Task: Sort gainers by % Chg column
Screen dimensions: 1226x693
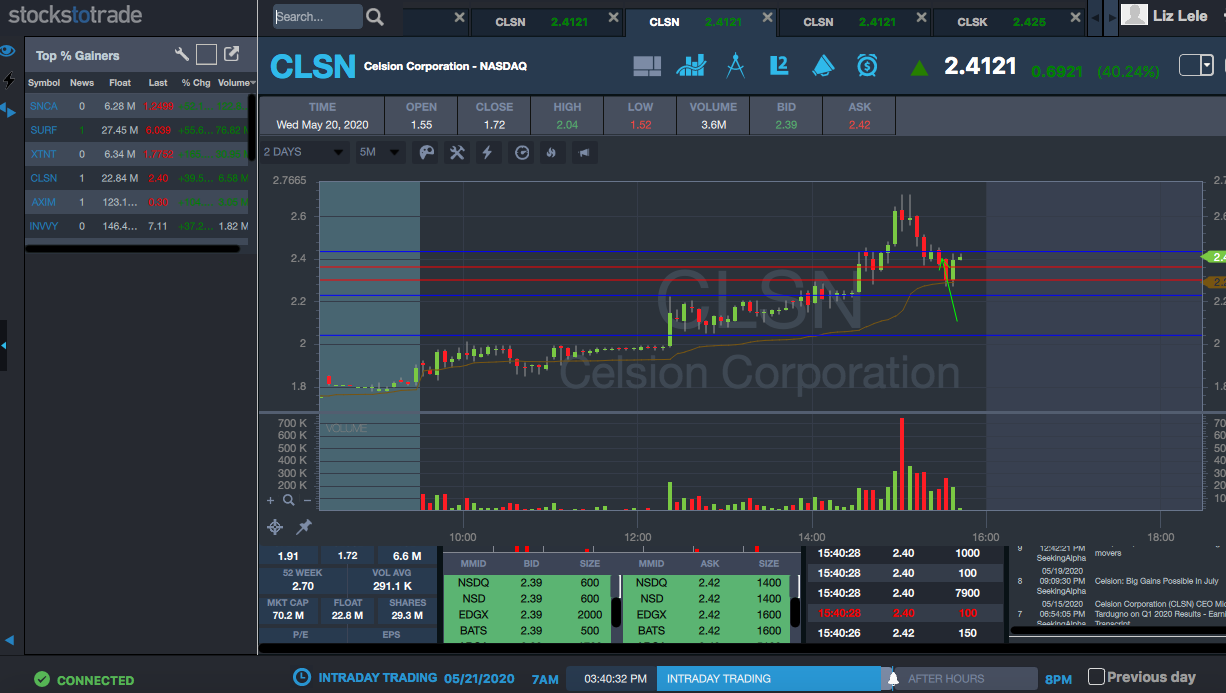Action: click(196, 83)
